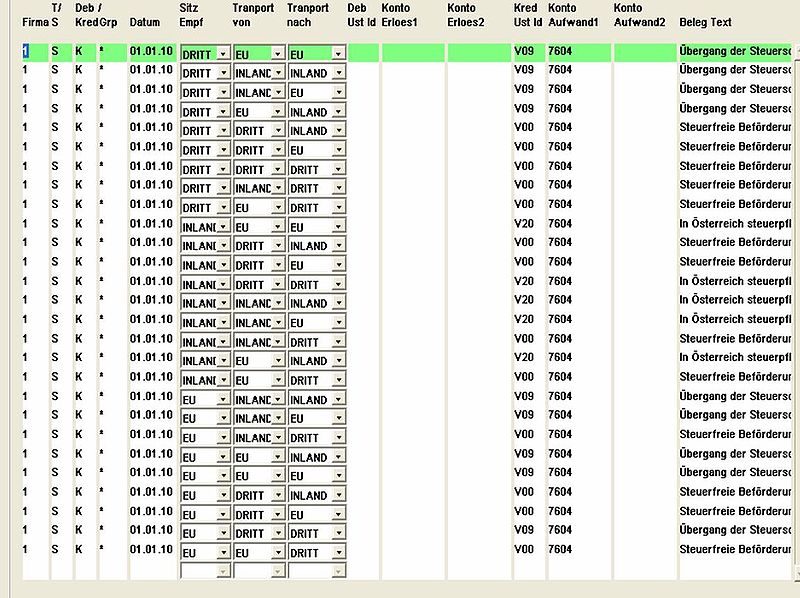
Task: Open Tranport von dropdown in row DRITT, EU, INLAND
Action: click(278, 112)
